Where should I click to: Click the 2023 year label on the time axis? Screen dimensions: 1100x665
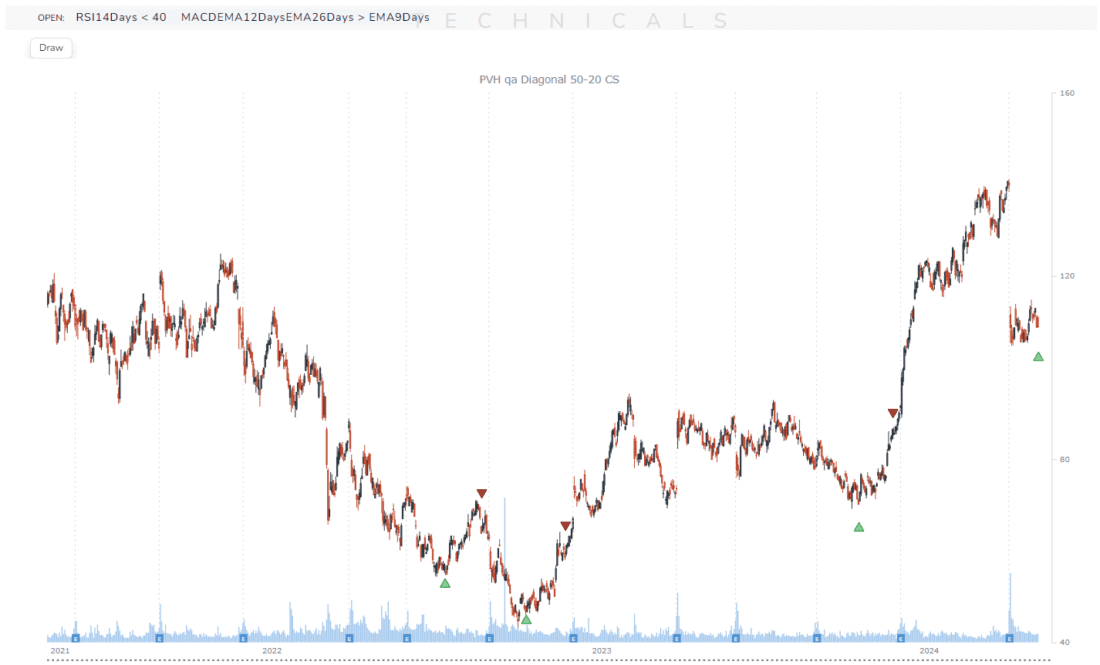(x=602, y=648)
